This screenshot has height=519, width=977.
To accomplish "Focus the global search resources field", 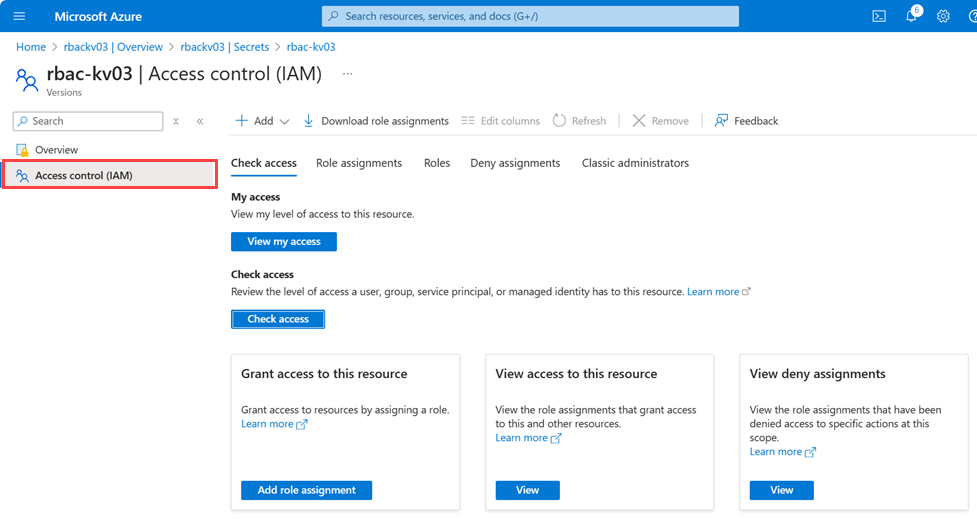I will pos(530,16).
